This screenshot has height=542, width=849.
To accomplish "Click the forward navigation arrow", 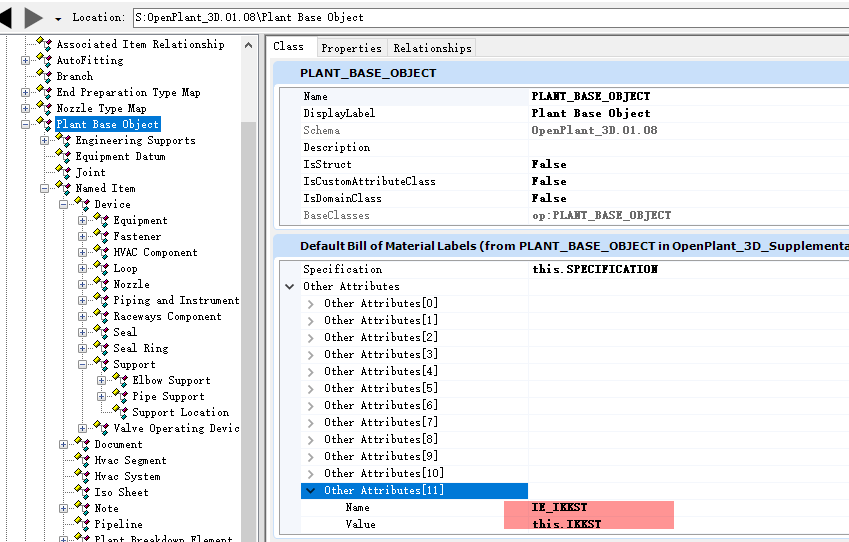I will (x=33, y=17).
